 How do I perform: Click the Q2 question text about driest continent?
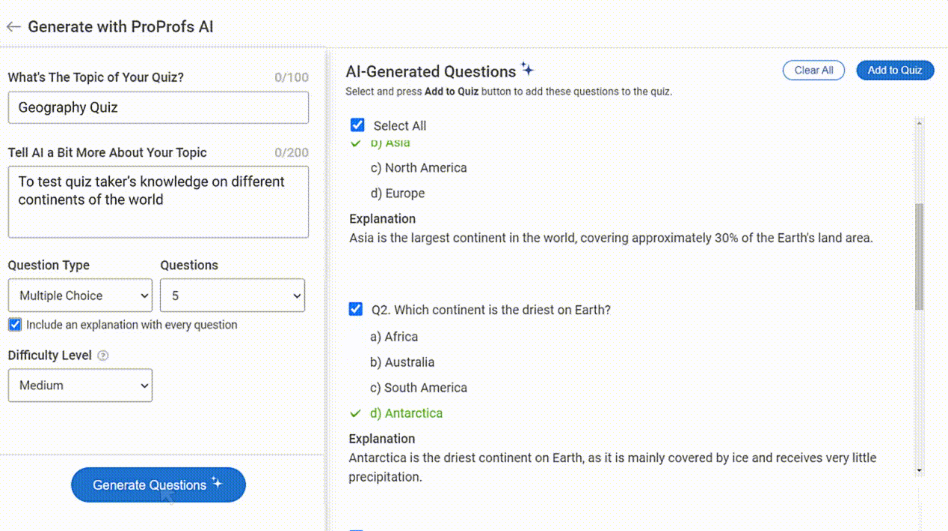[491, 310]
